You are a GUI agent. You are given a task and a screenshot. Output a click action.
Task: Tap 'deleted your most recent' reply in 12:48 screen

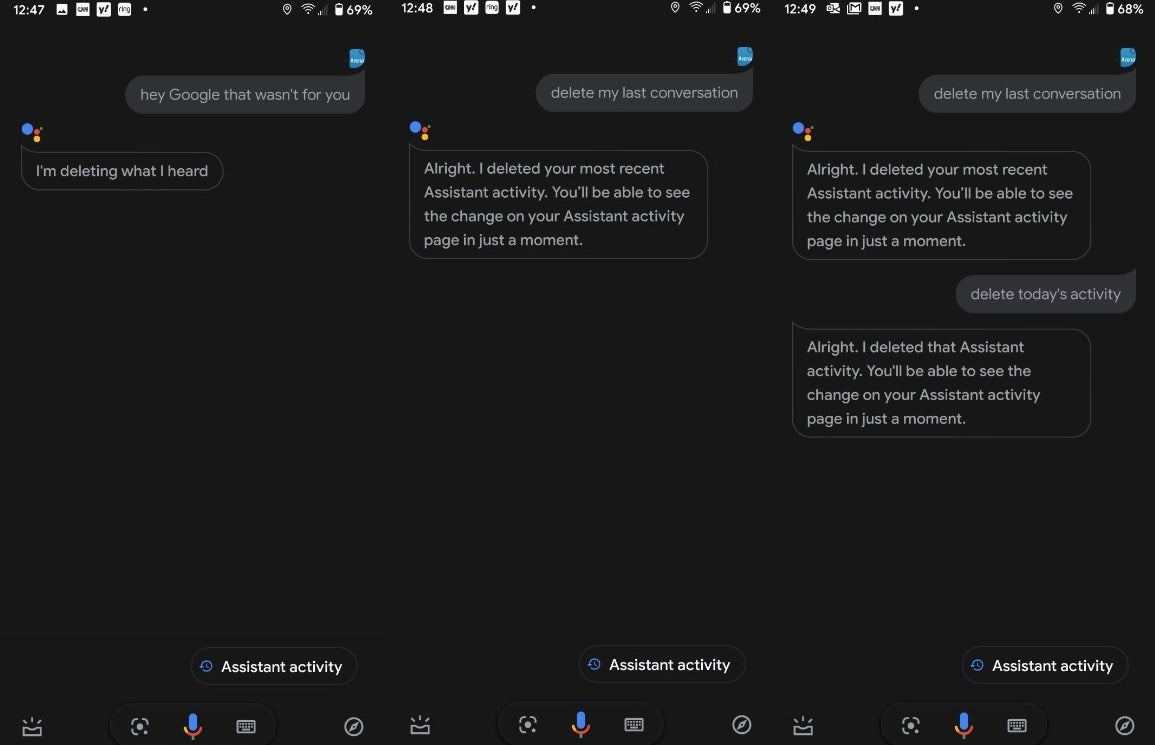[x=558, y=204]
